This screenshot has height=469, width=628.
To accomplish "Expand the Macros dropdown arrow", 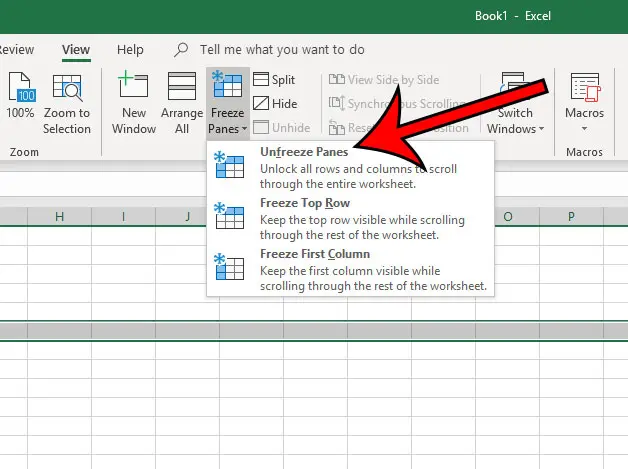I will click(x=584, y=128).
